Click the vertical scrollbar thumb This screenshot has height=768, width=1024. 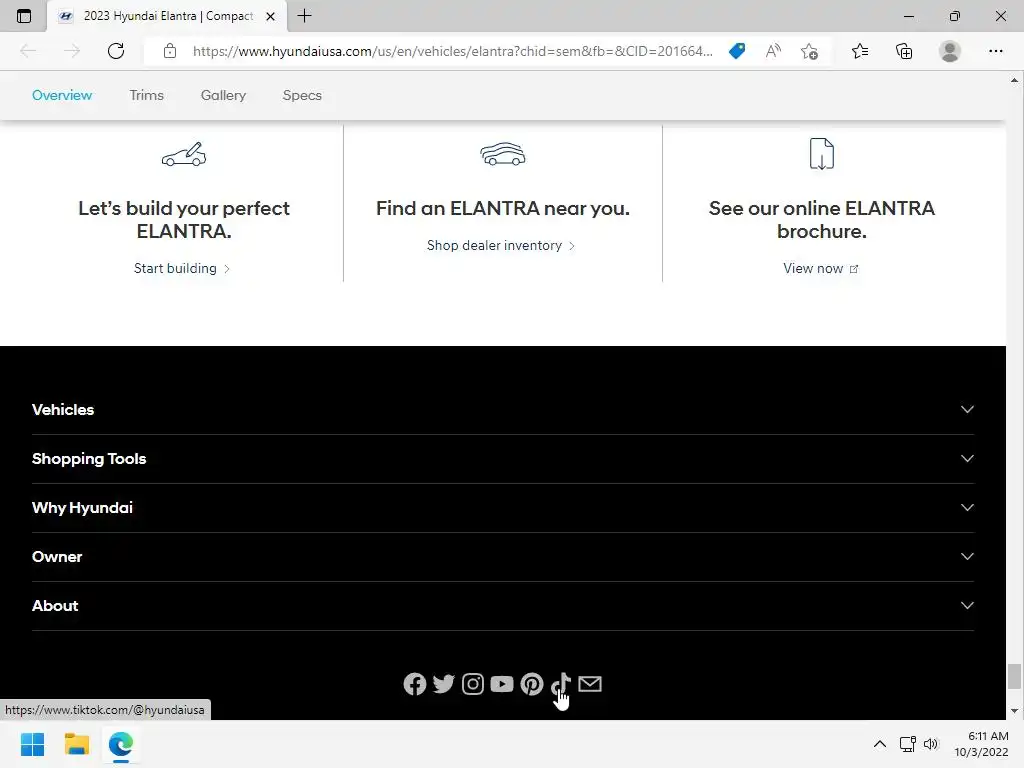1014,677
